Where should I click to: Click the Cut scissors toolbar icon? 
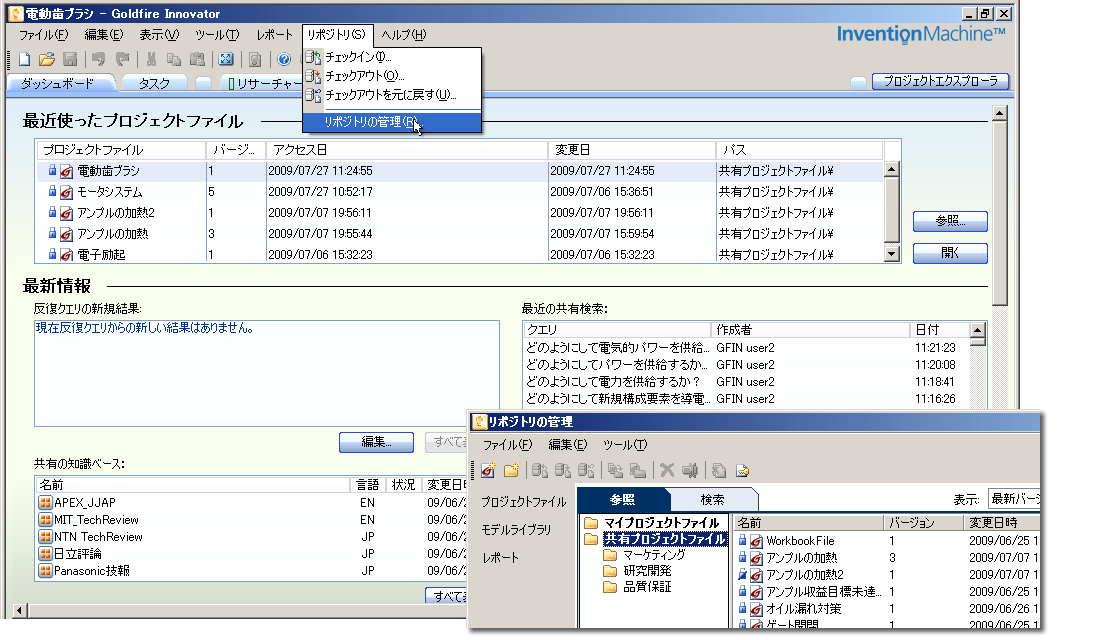[x=151, y=60]
